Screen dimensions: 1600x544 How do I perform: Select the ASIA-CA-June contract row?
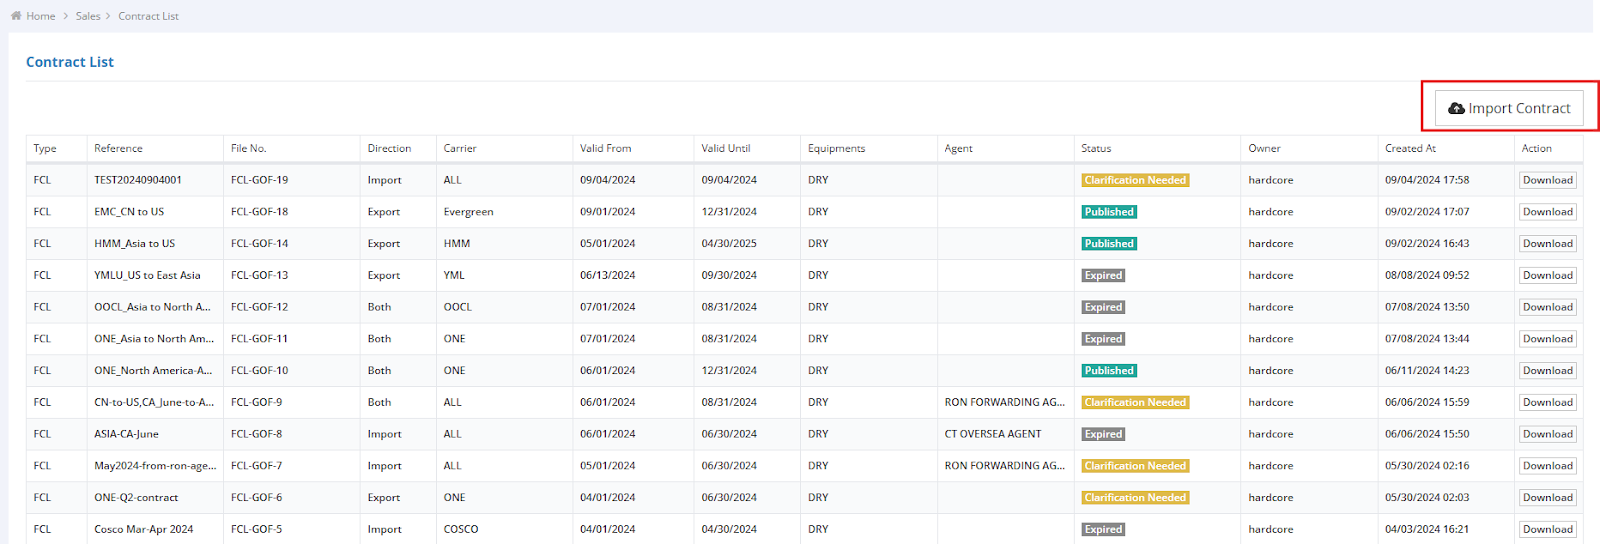click(x=126, y=434)
